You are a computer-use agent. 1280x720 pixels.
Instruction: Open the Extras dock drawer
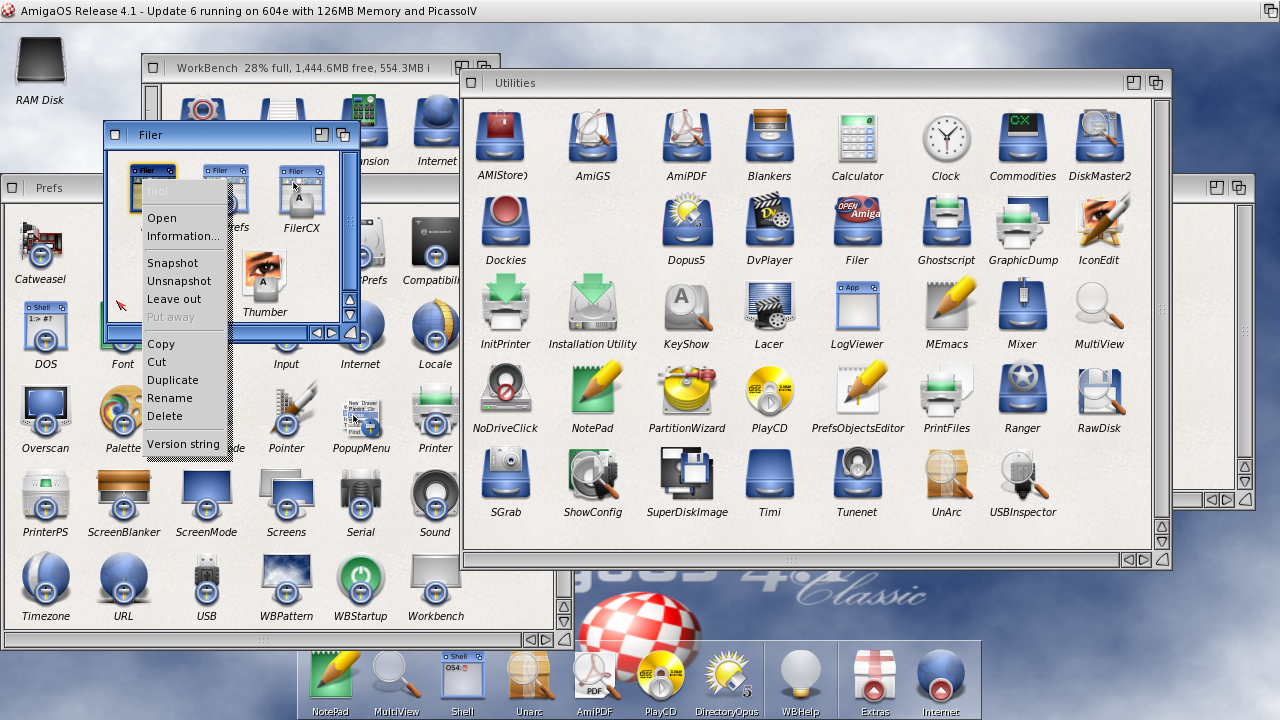click(874, 677)
